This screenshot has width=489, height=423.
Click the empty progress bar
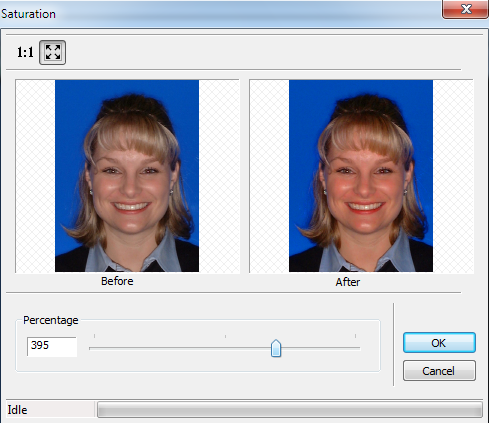pos(290,409)
